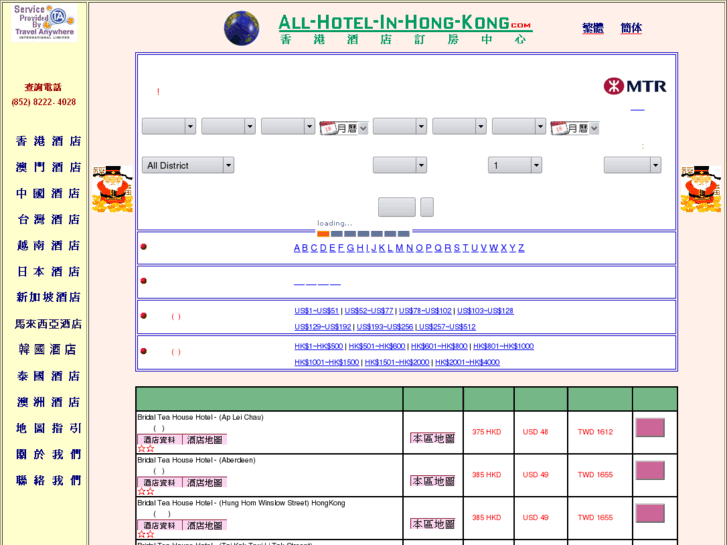Select price range HK$1001~HK$1500
Screen dimensions: 727x545
point(327,362)
